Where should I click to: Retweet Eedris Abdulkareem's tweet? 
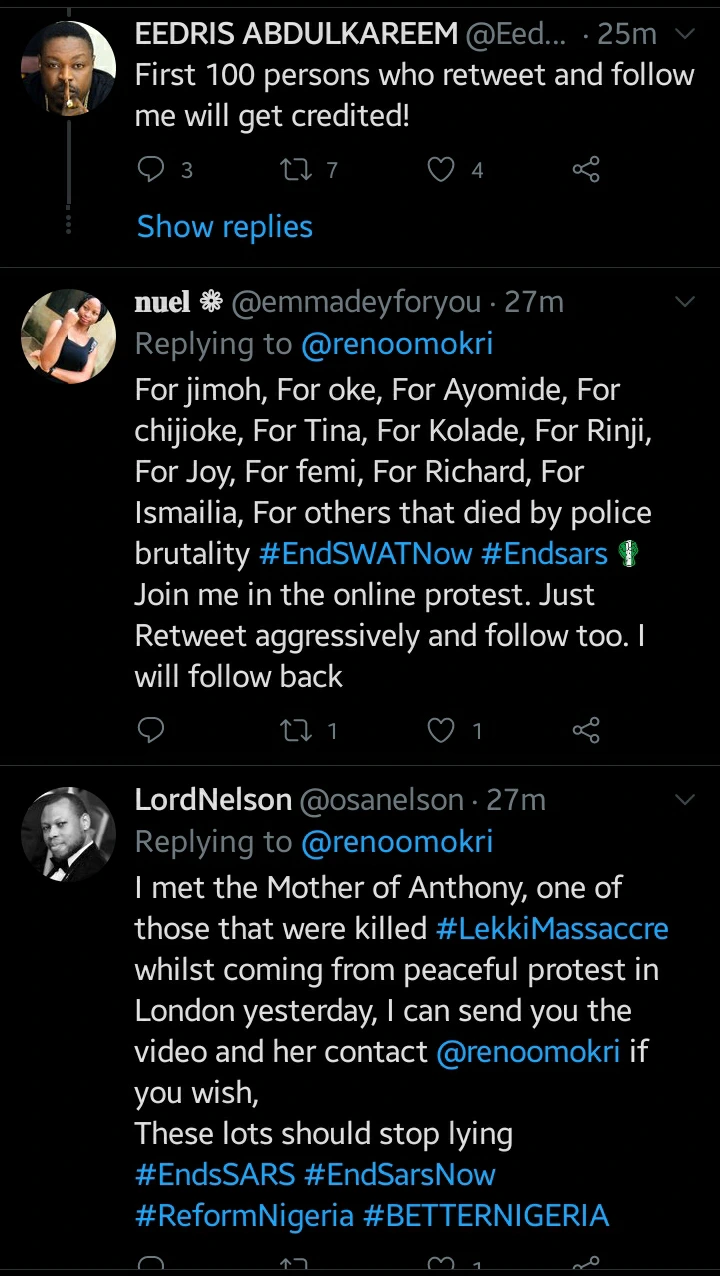click(296, 170)
